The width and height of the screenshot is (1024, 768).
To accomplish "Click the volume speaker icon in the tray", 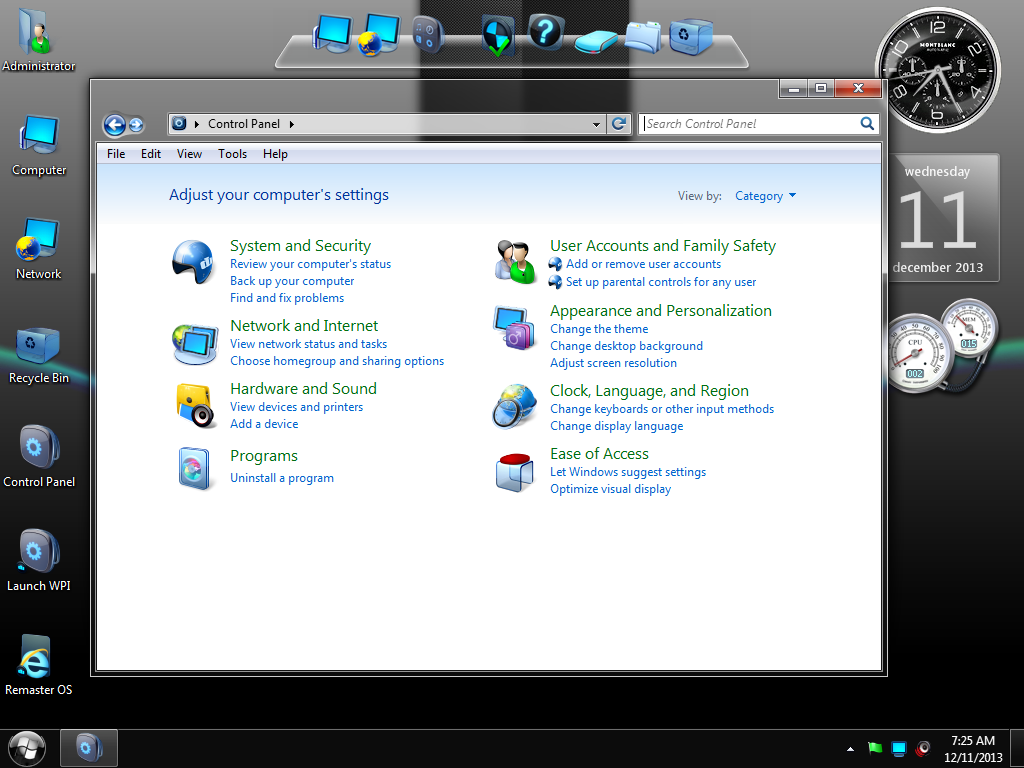I will [x=921, y=748].
